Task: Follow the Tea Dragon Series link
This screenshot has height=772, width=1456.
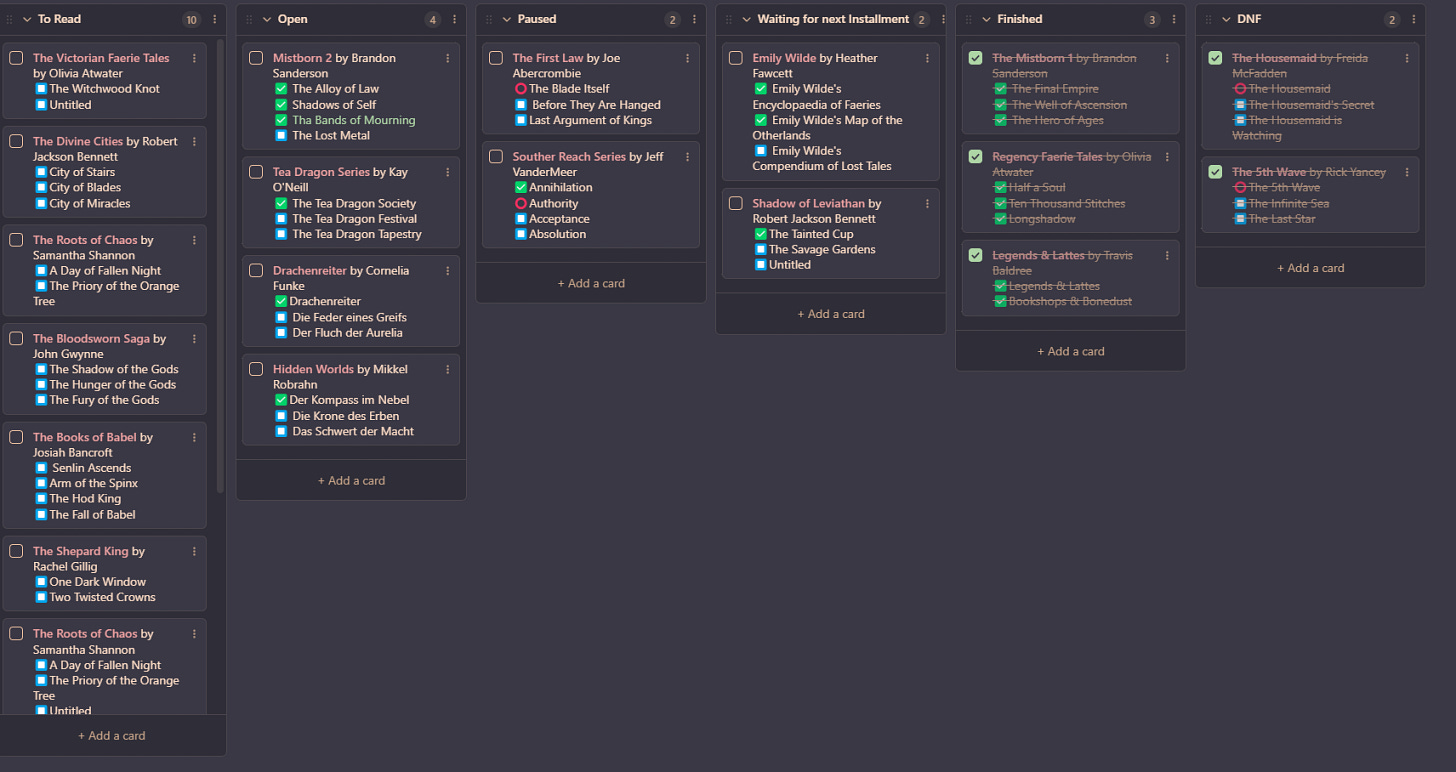Action: pyautogui.click(x=321, y=172)
